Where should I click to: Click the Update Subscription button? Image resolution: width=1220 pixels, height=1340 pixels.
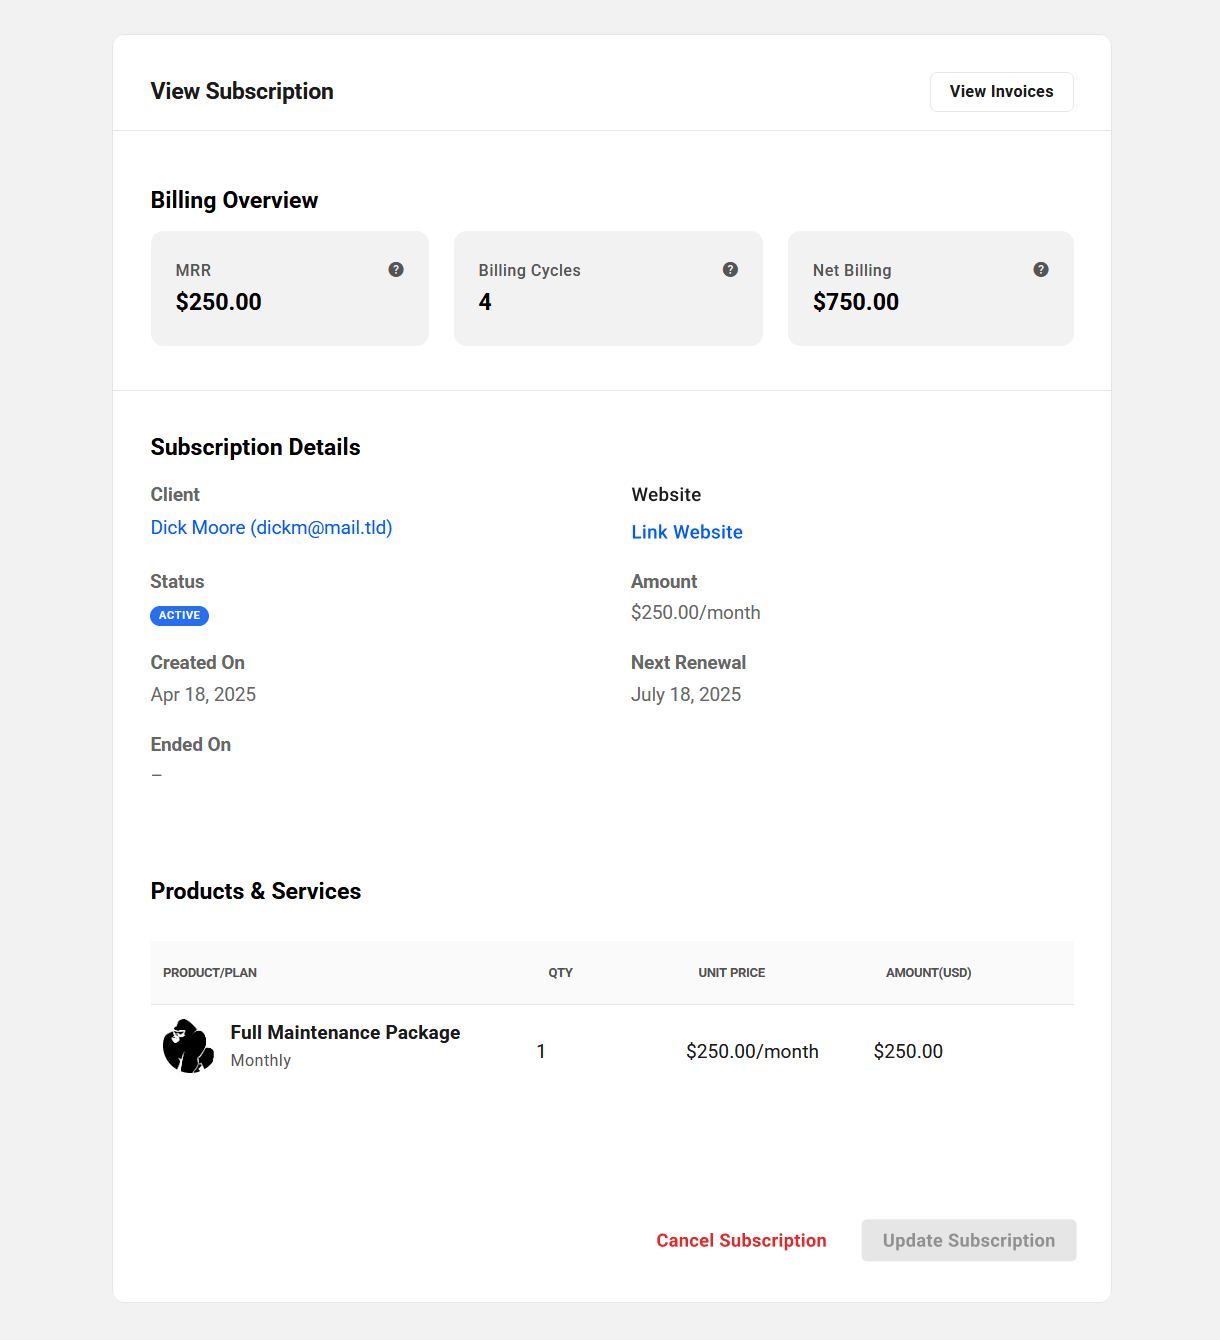tap(969, 1240)
